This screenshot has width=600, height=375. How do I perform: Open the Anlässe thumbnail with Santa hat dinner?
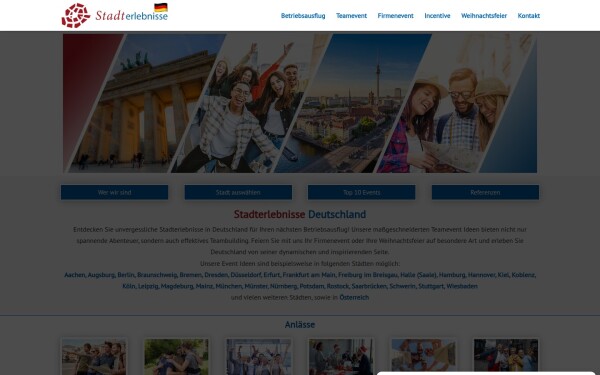pyautogui.click(x=341, y=357)
